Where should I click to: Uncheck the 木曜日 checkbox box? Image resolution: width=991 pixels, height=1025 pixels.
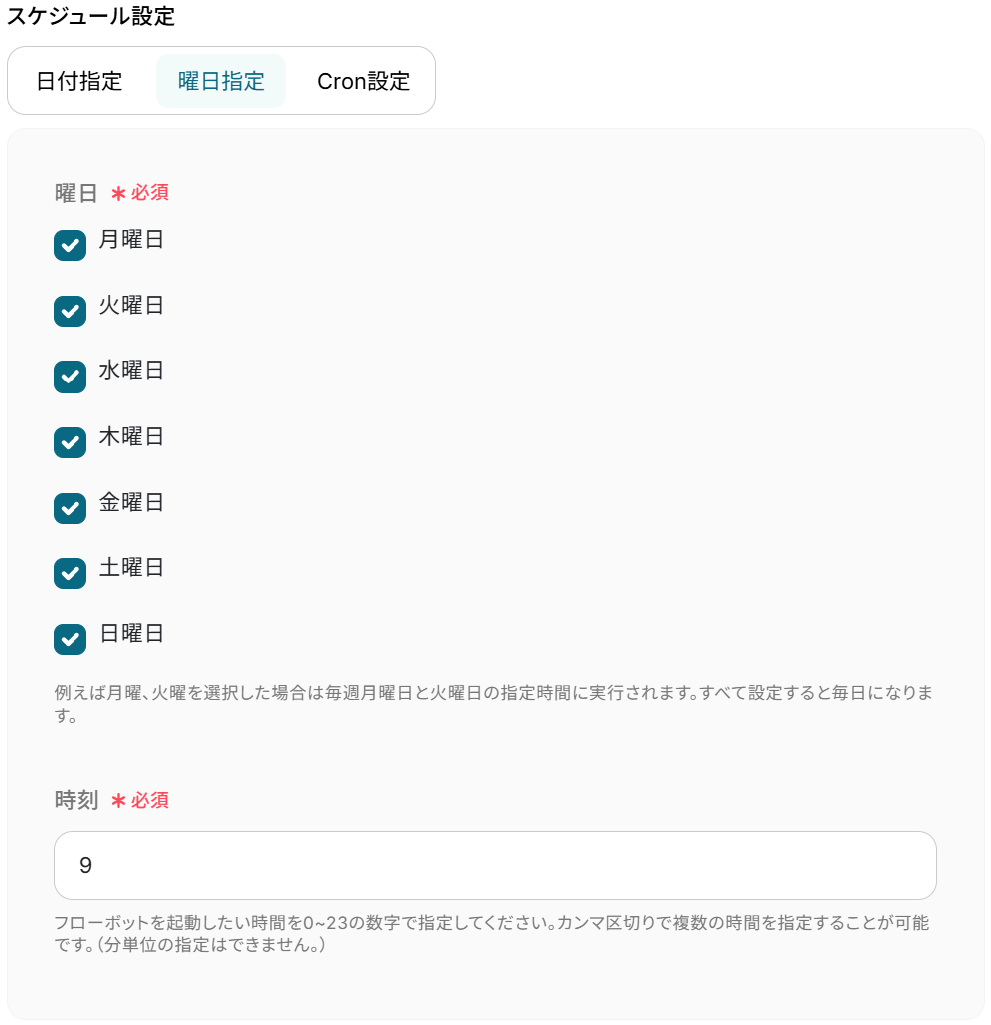pos(70,443)
